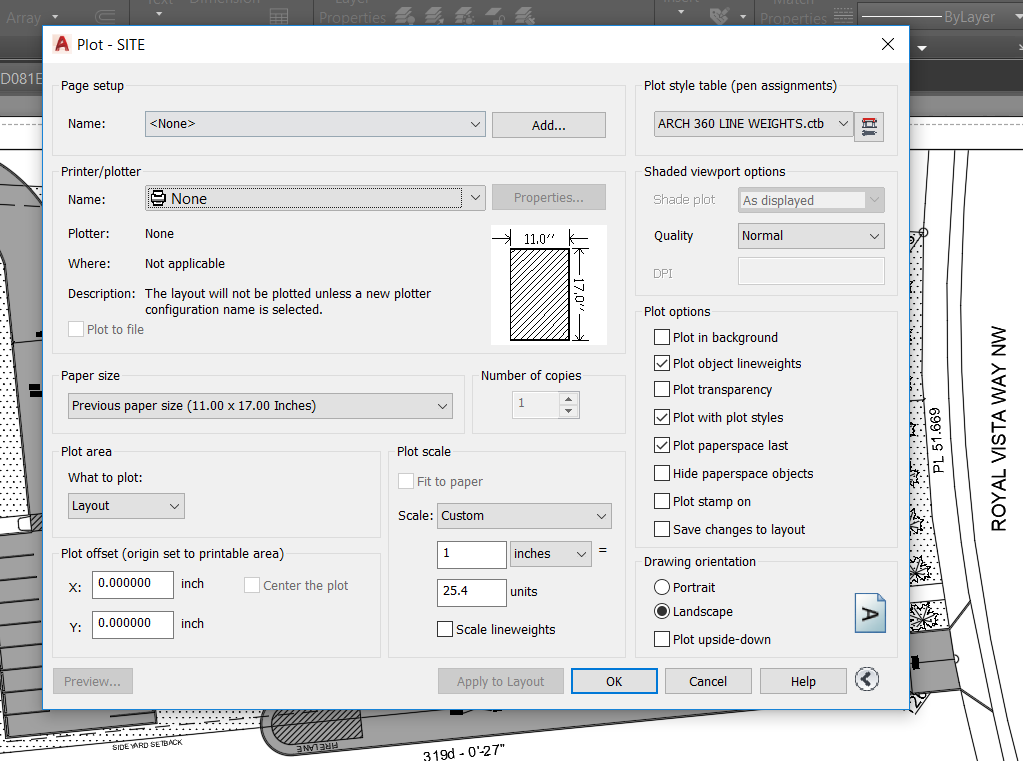The width and height of the screenshot is (1023, 761).
Task: Check Save changes to layout
Action: (x=662, y=529)
